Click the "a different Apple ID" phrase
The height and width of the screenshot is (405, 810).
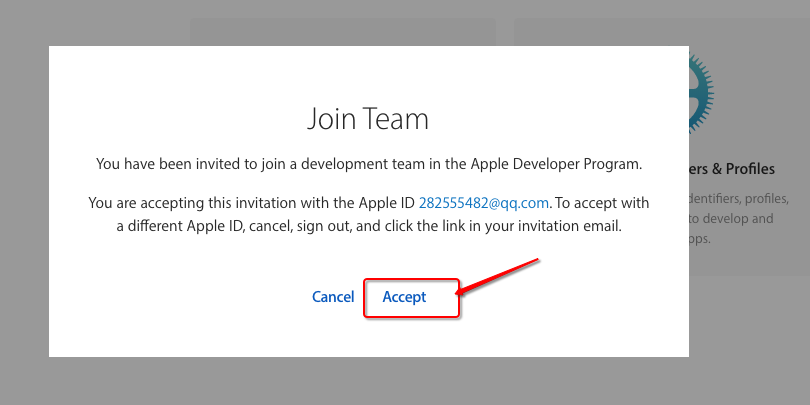(x=179, y=226)
